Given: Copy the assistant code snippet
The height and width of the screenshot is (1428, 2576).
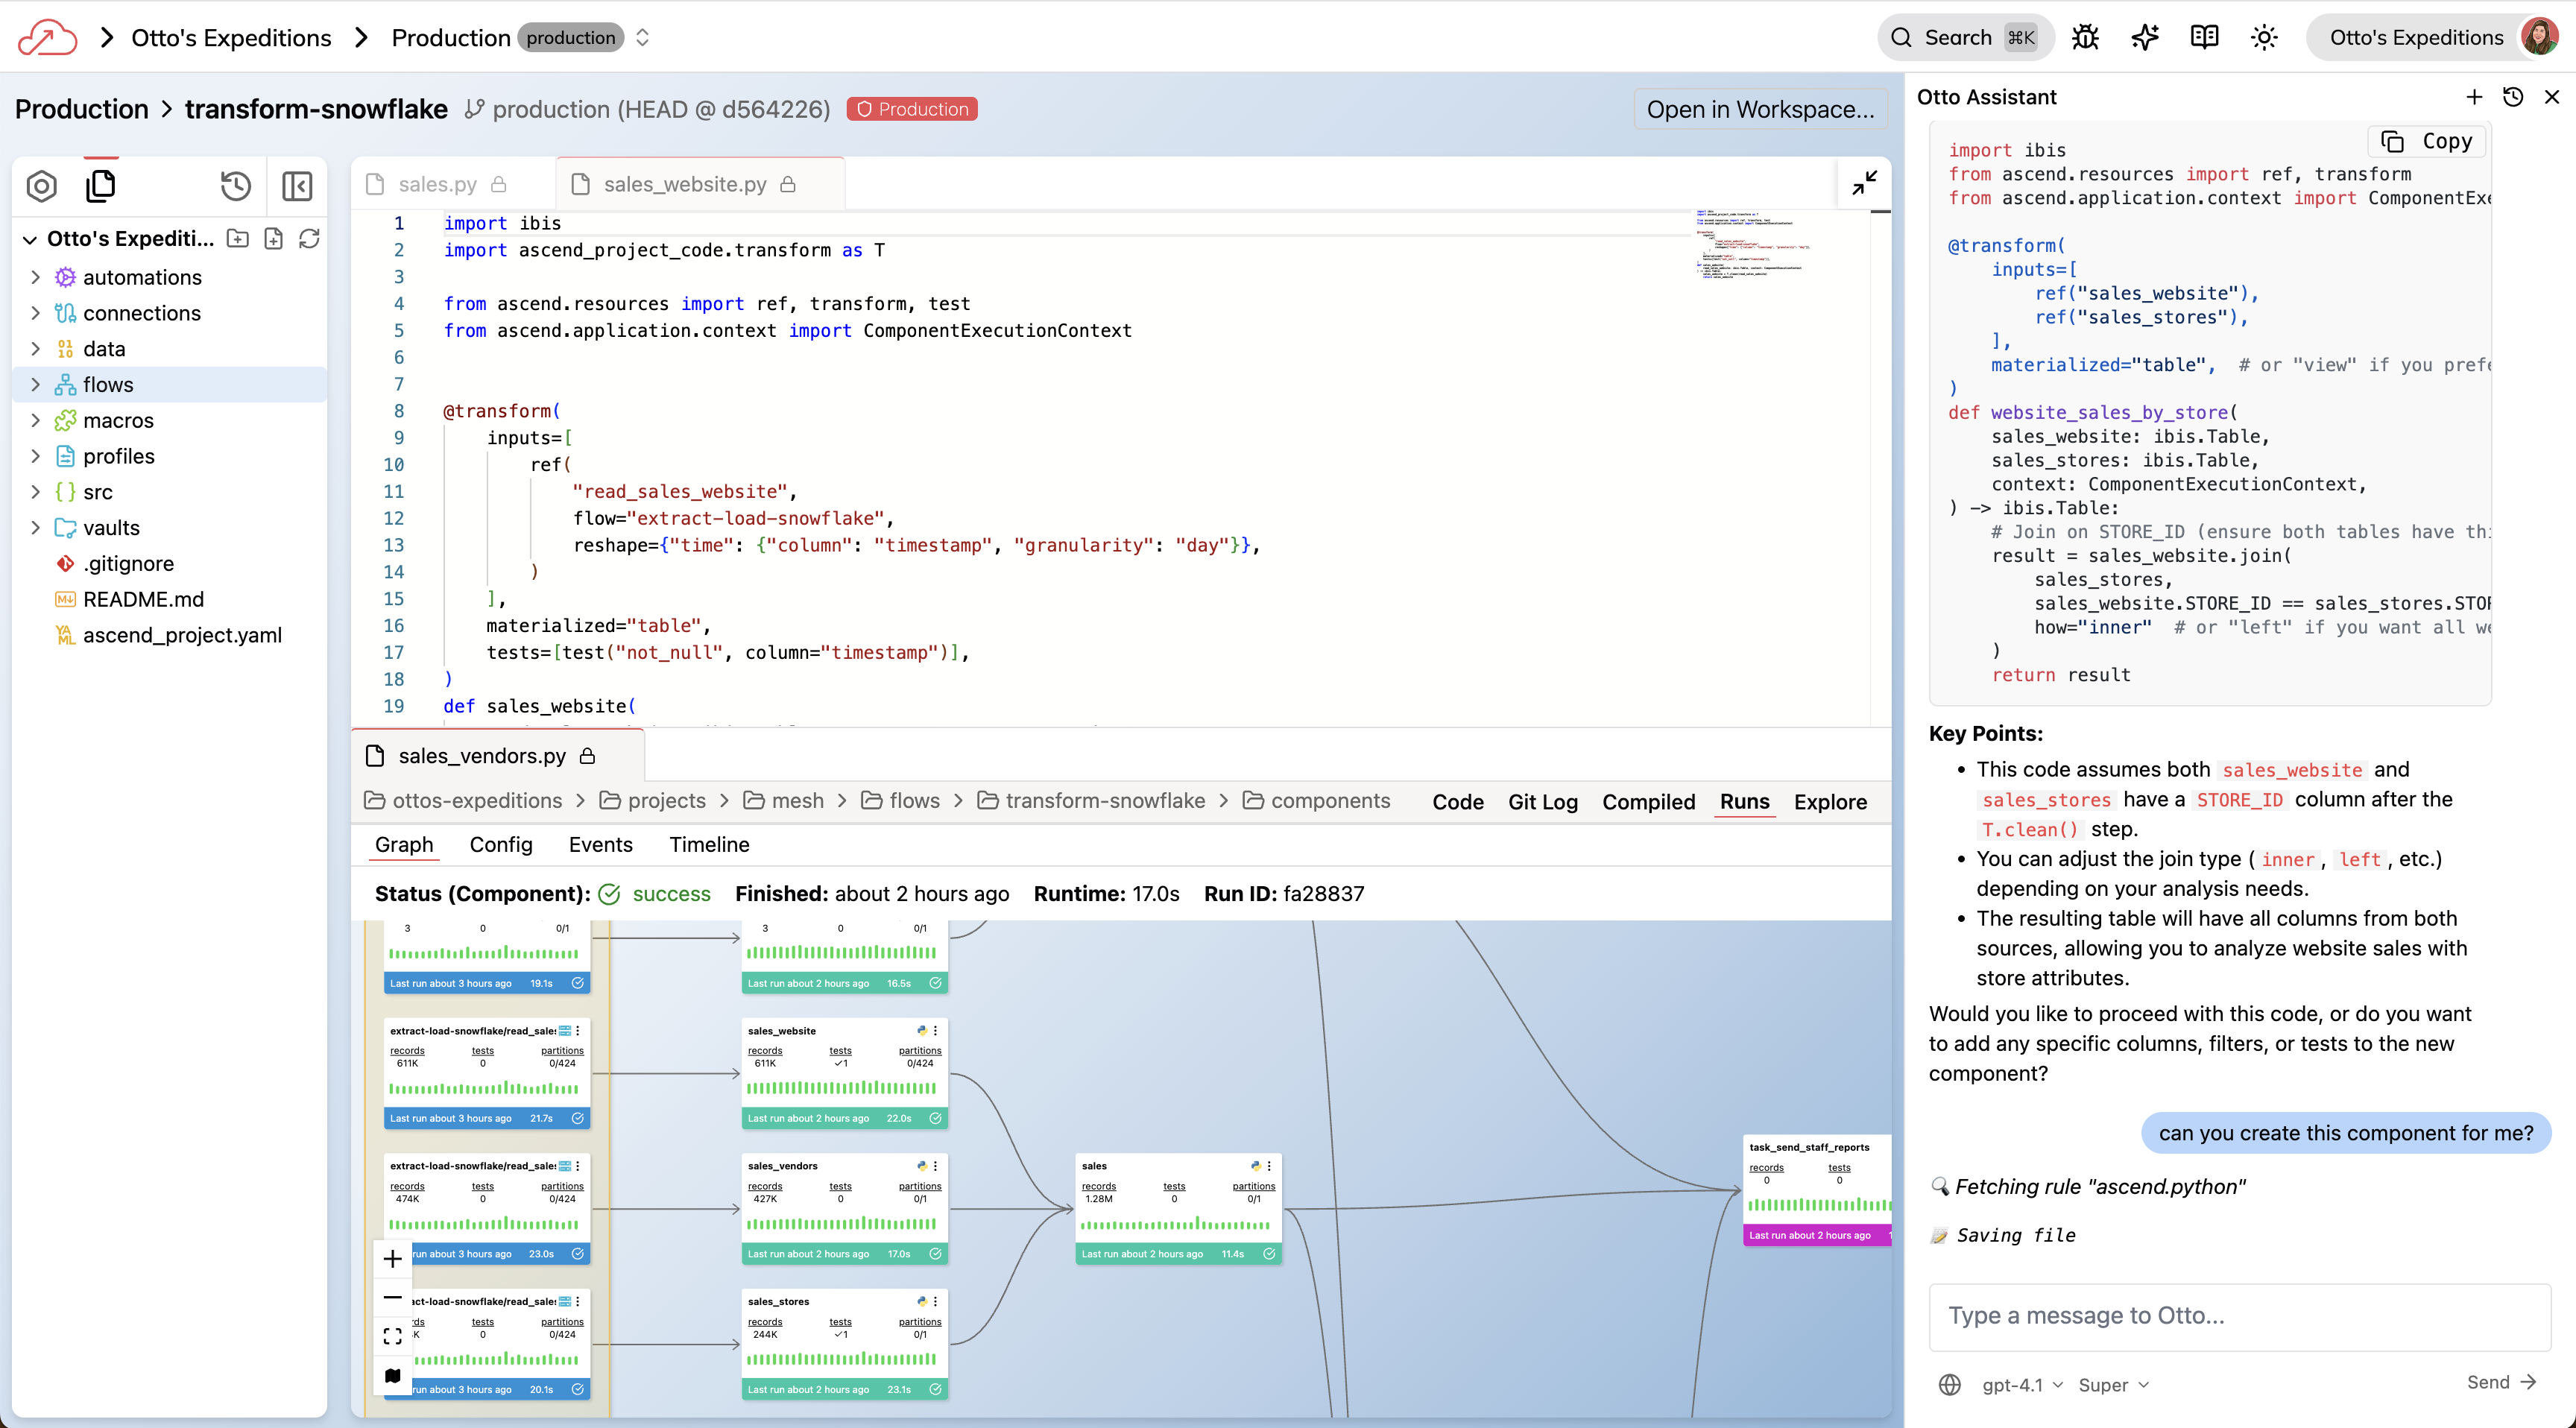Looking at the screenshot, I should (2426, 141).
